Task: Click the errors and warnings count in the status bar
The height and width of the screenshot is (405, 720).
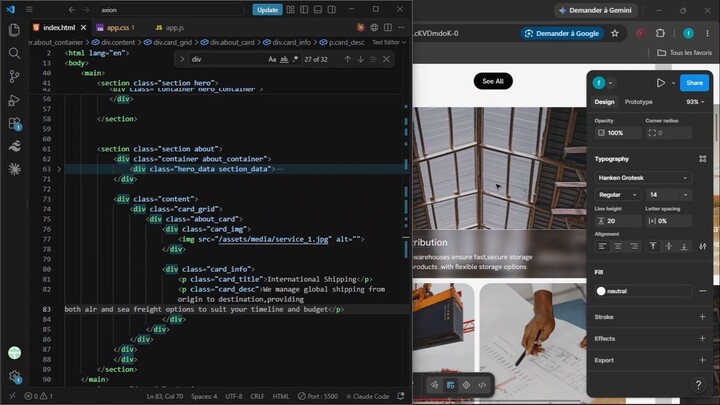Action: point(39,396)
